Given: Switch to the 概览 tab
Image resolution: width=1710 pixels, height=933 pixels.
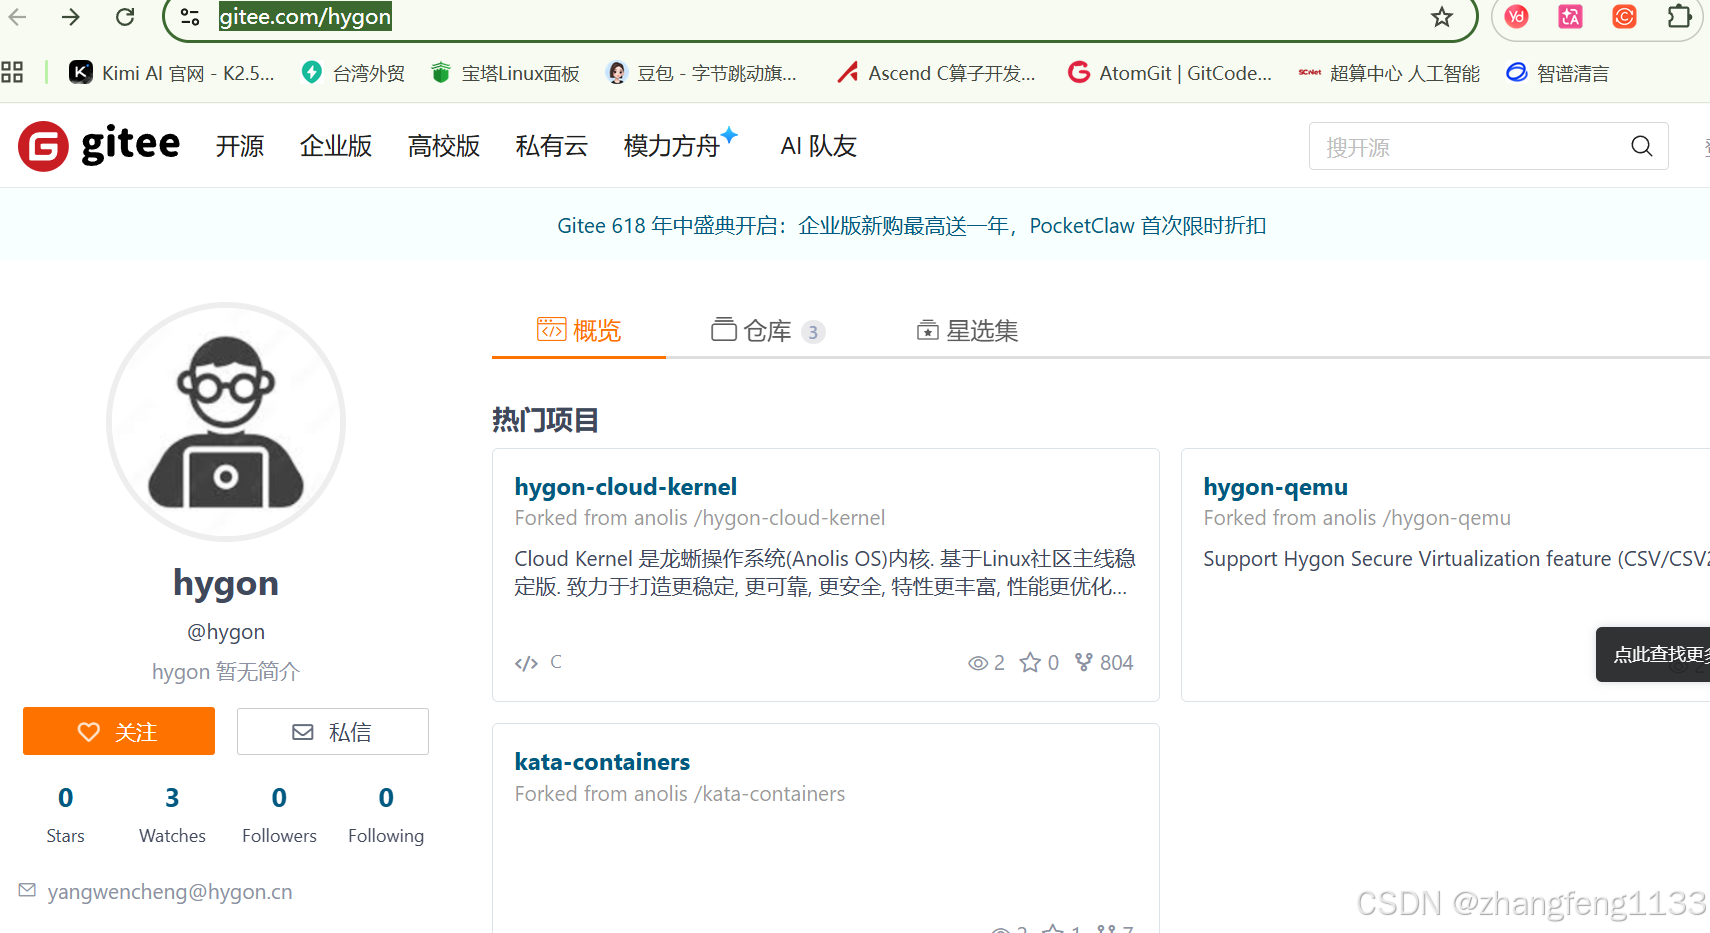Looking at the screenshot, I should pyautogui.click(x=579, y=330).
